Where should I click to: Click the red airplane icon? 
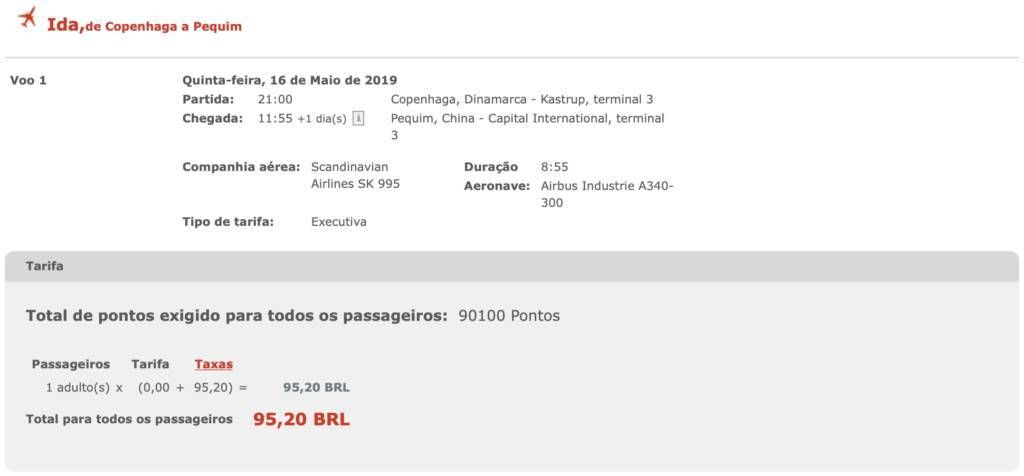click(x=27, y=17)
